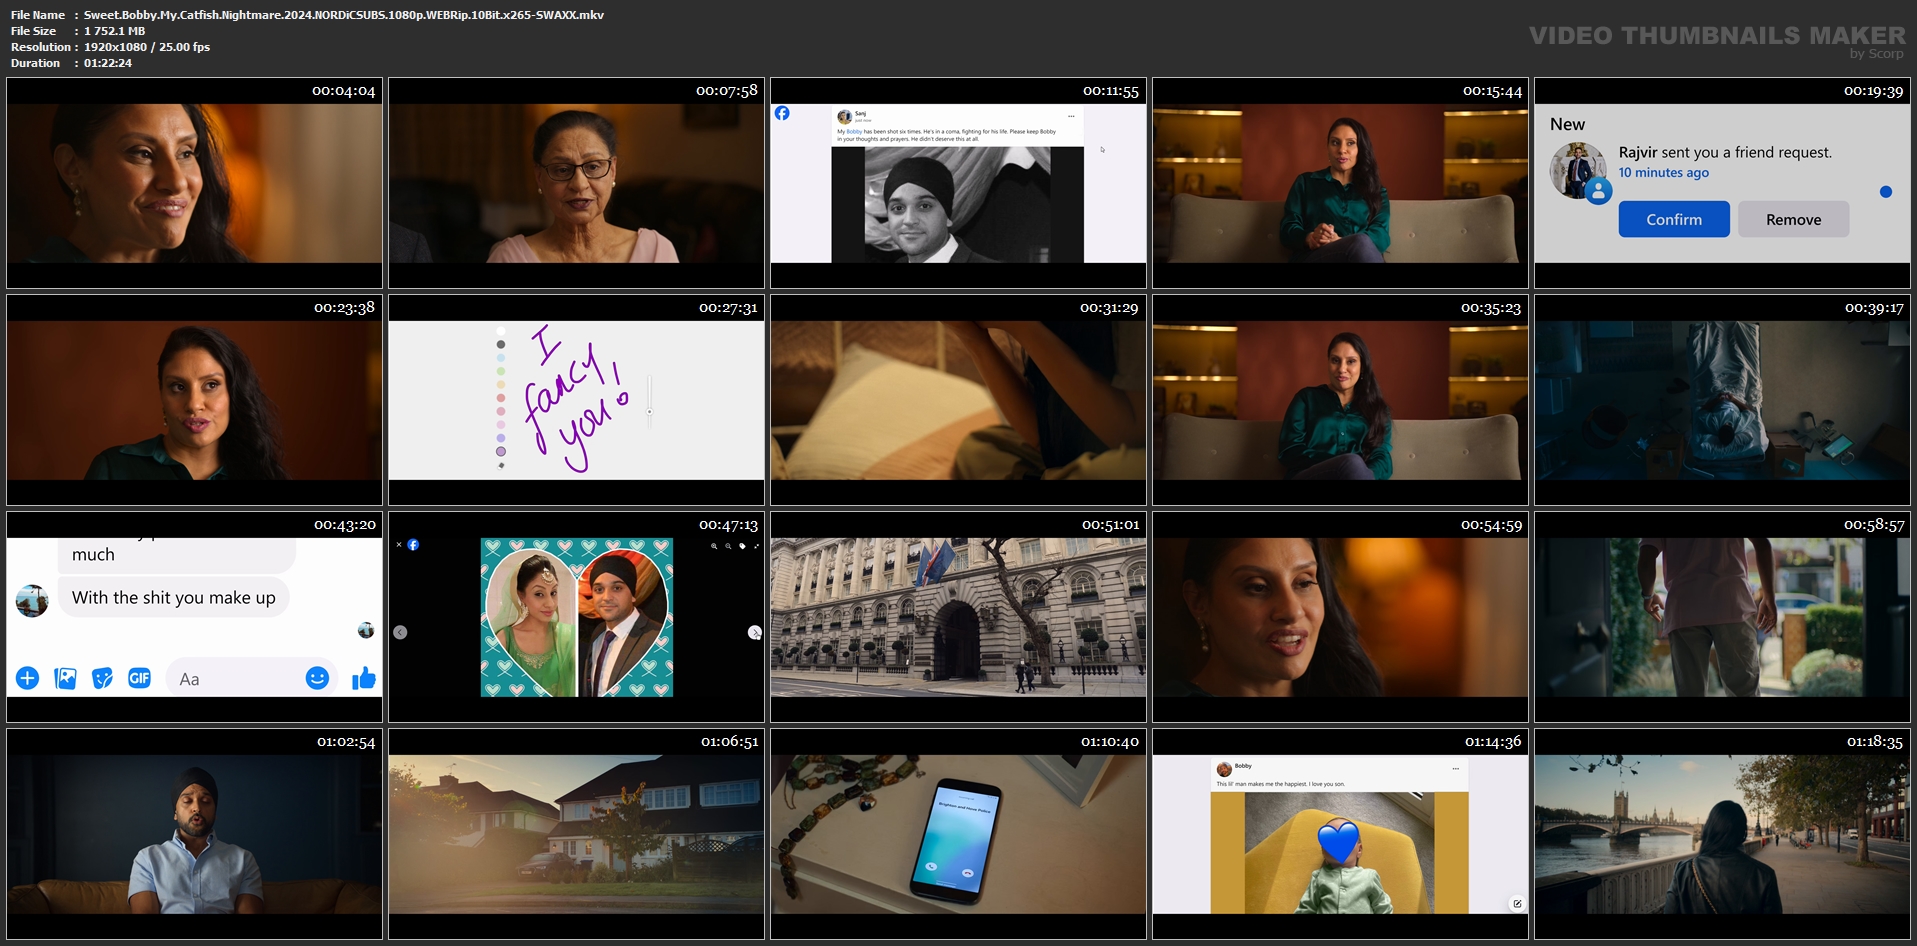
Task: Click the 'Rajvir sent you a friend request.' text
Action: pos(1725,152)
